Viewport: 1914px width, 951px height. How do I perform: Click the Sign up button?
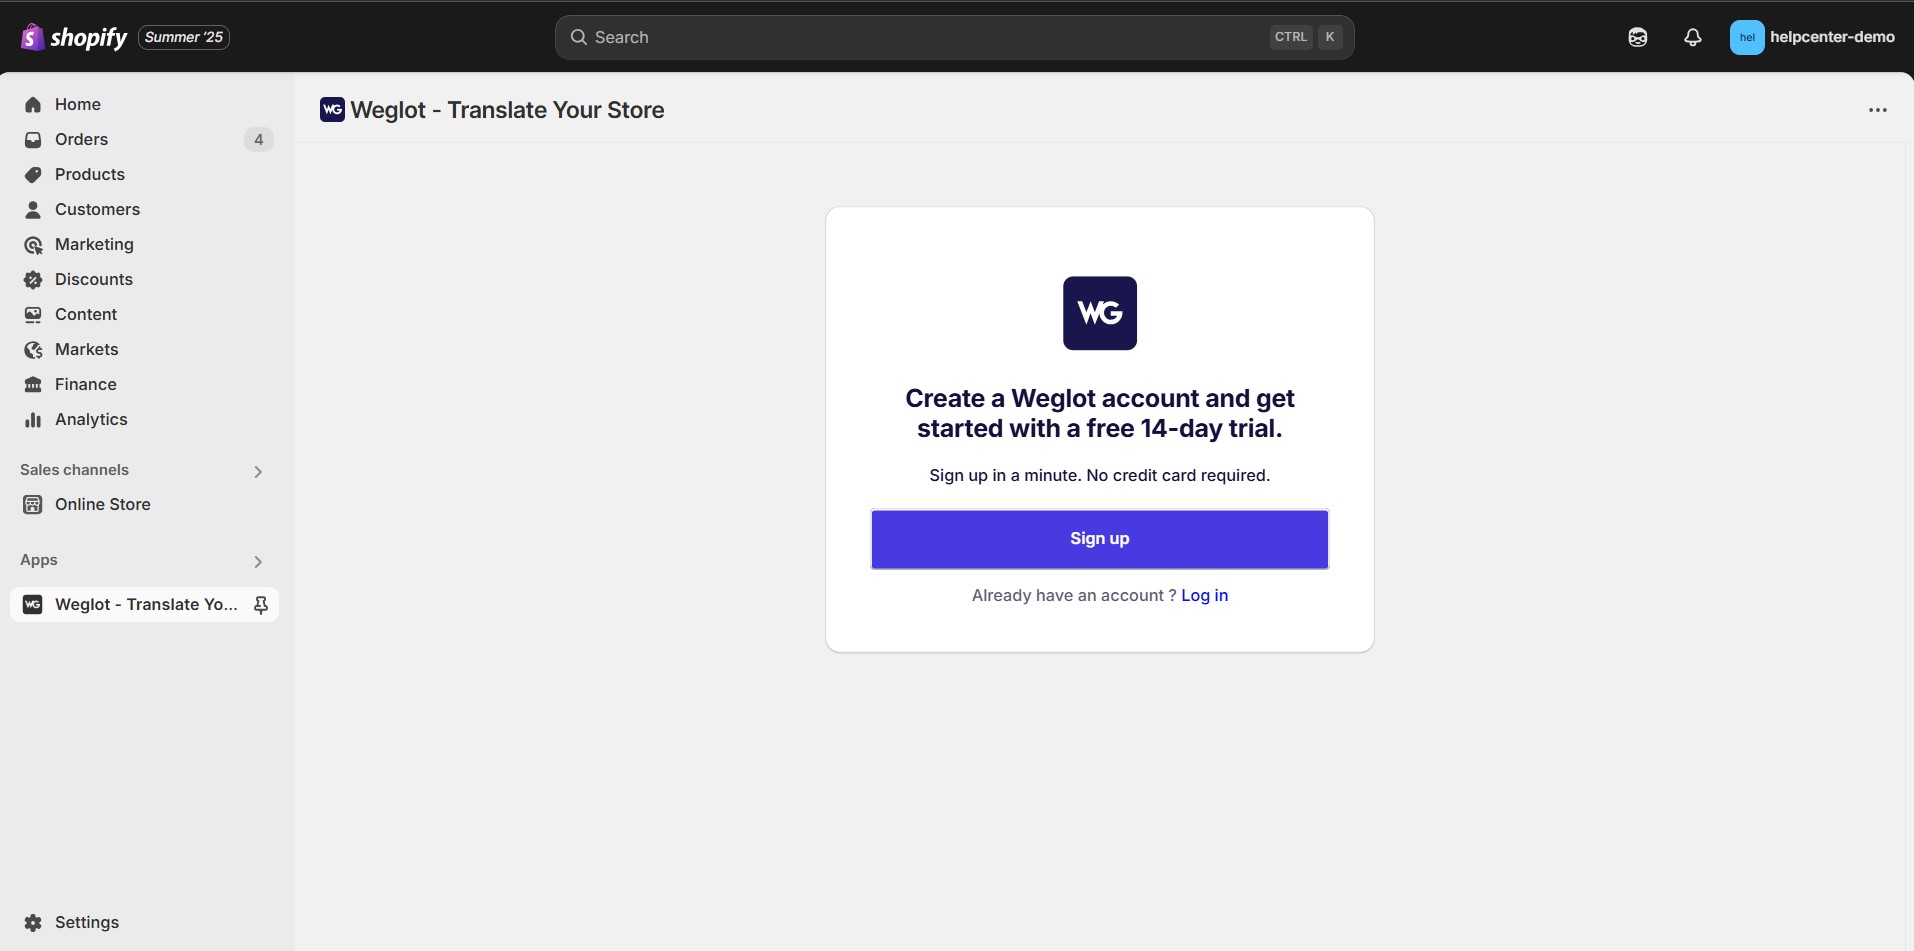(1099, 538)
